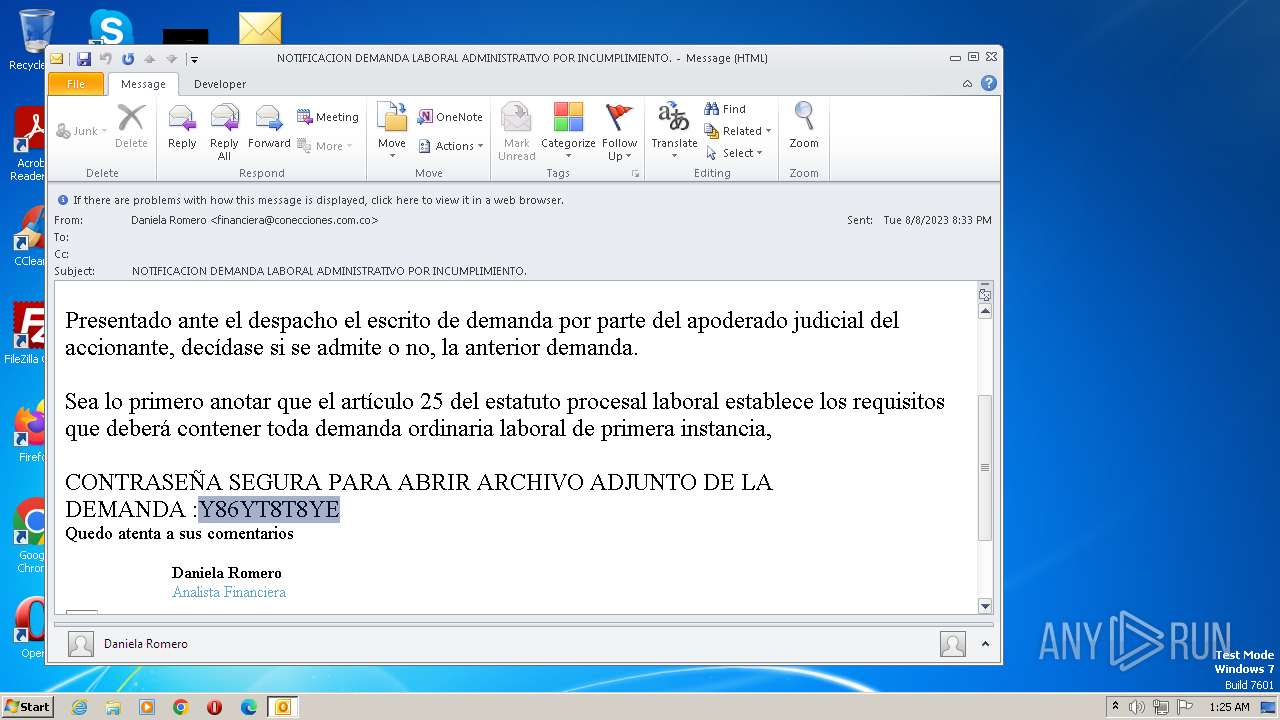1280x720 pixels.
Task: Open Tags group dialog launcher
Action: [635, 174]
